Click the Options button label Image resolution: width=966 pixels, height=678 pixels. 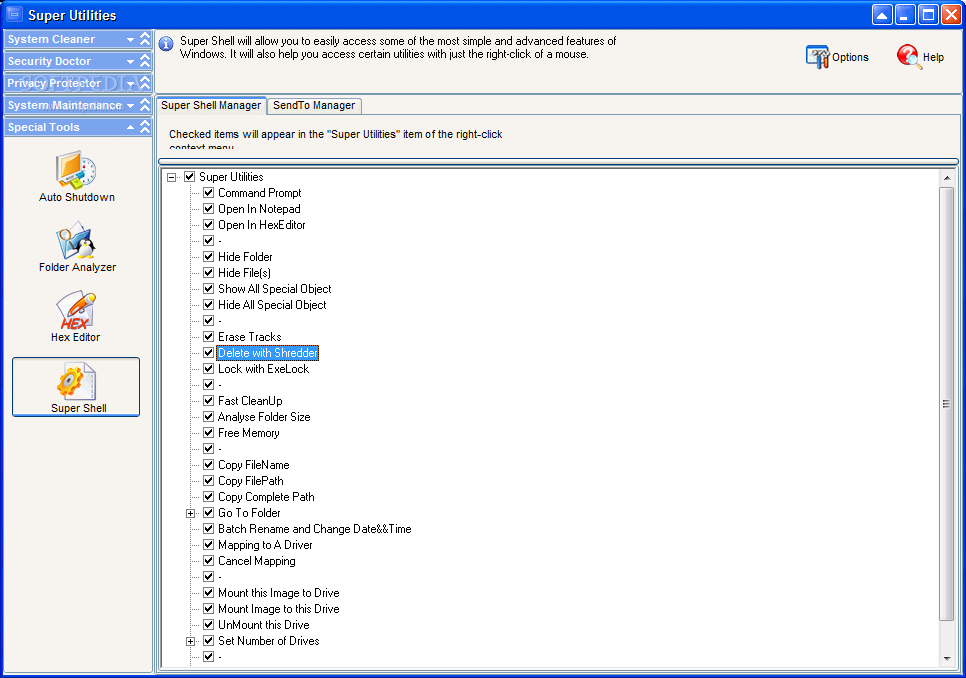[x=850, y=57]
